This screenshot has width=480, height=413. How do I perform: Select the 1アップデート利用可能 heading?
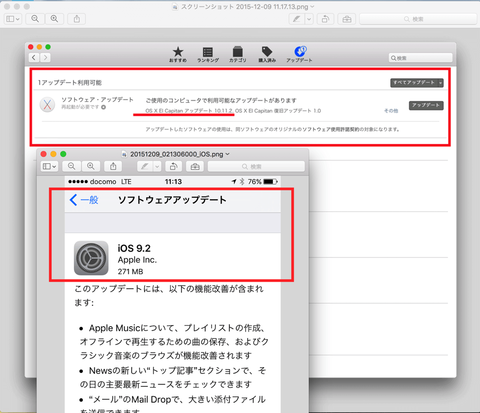tap(70, 83)
